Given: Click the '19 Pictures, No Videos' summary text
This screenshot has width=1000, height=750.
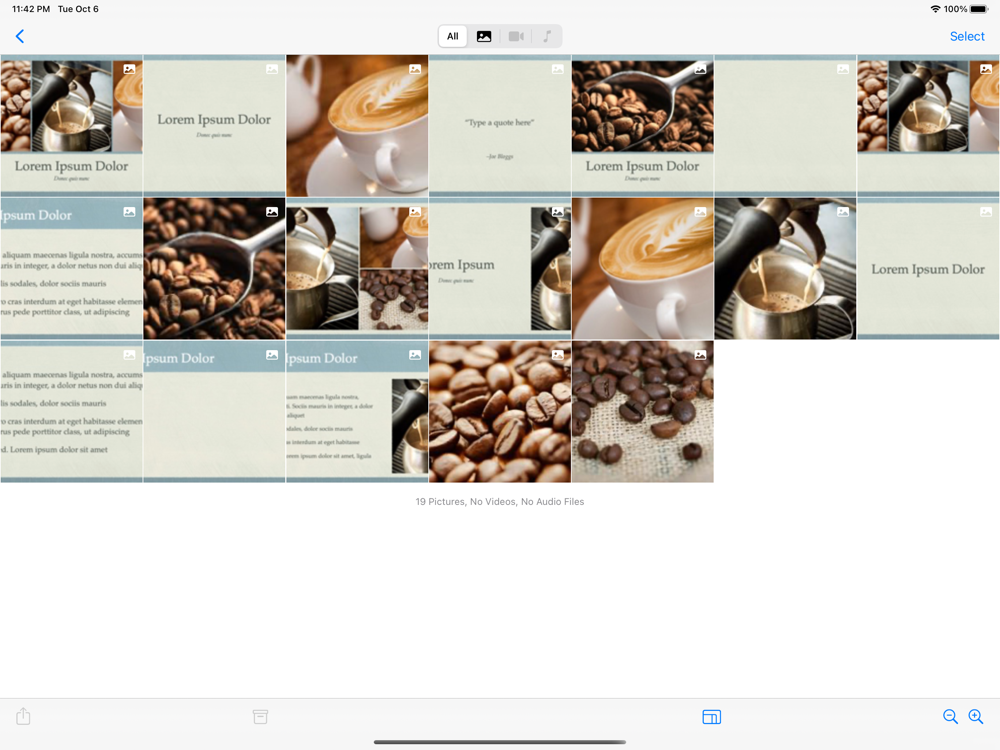Looking at the screenshot, I should [x=500, y=502].
